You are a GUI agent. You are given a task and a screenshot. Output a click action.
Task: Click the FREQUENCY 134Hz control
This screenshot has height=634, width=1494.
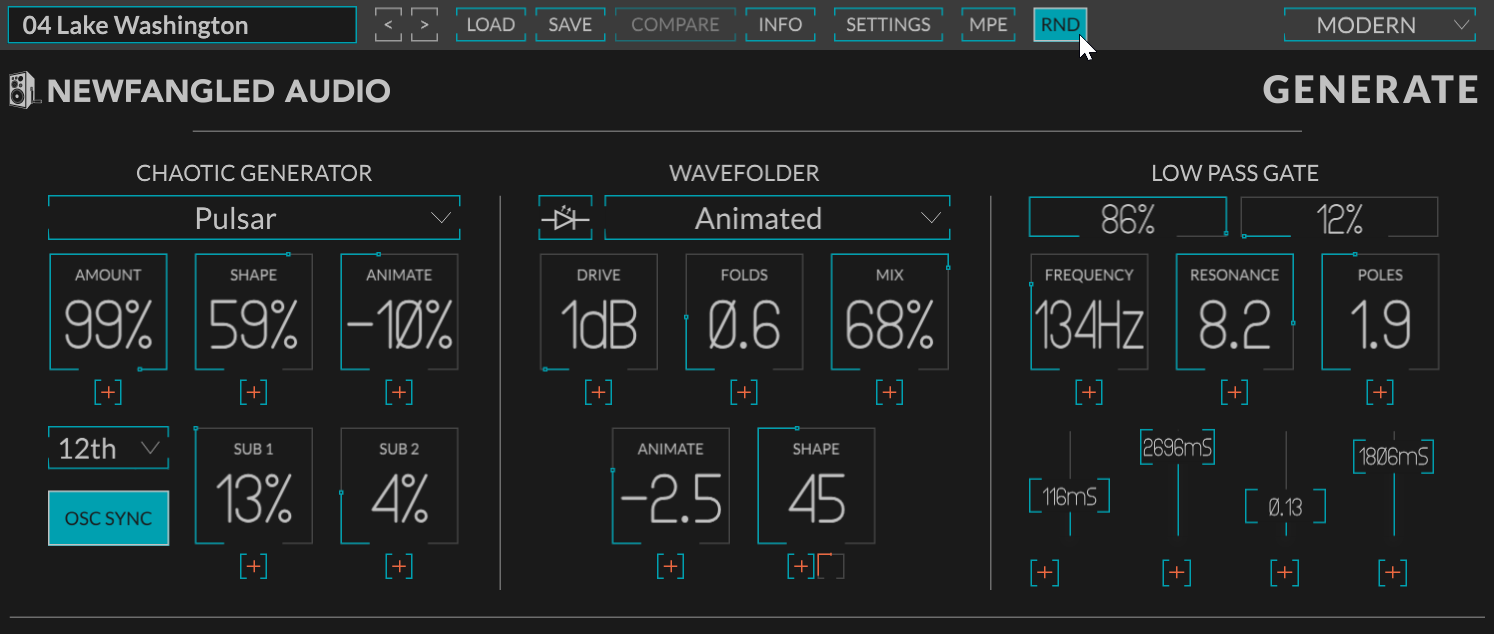[1089, 312]
